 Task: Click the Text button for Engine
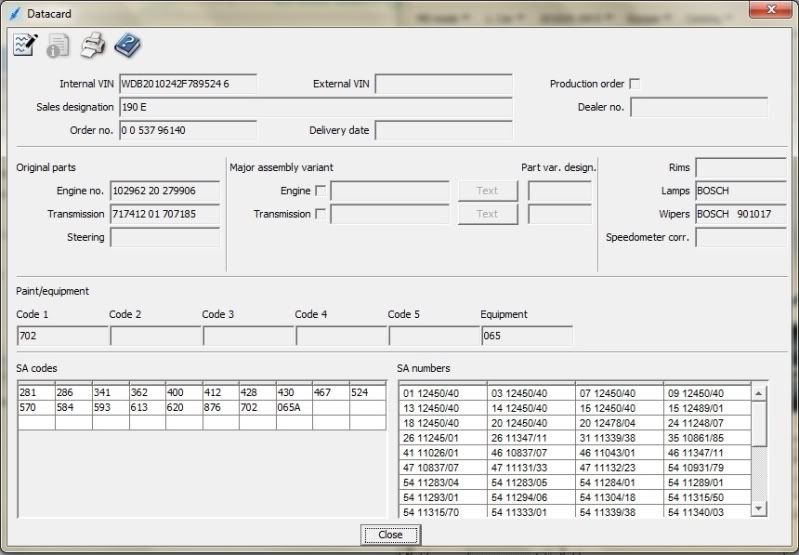tap(488, 191)
